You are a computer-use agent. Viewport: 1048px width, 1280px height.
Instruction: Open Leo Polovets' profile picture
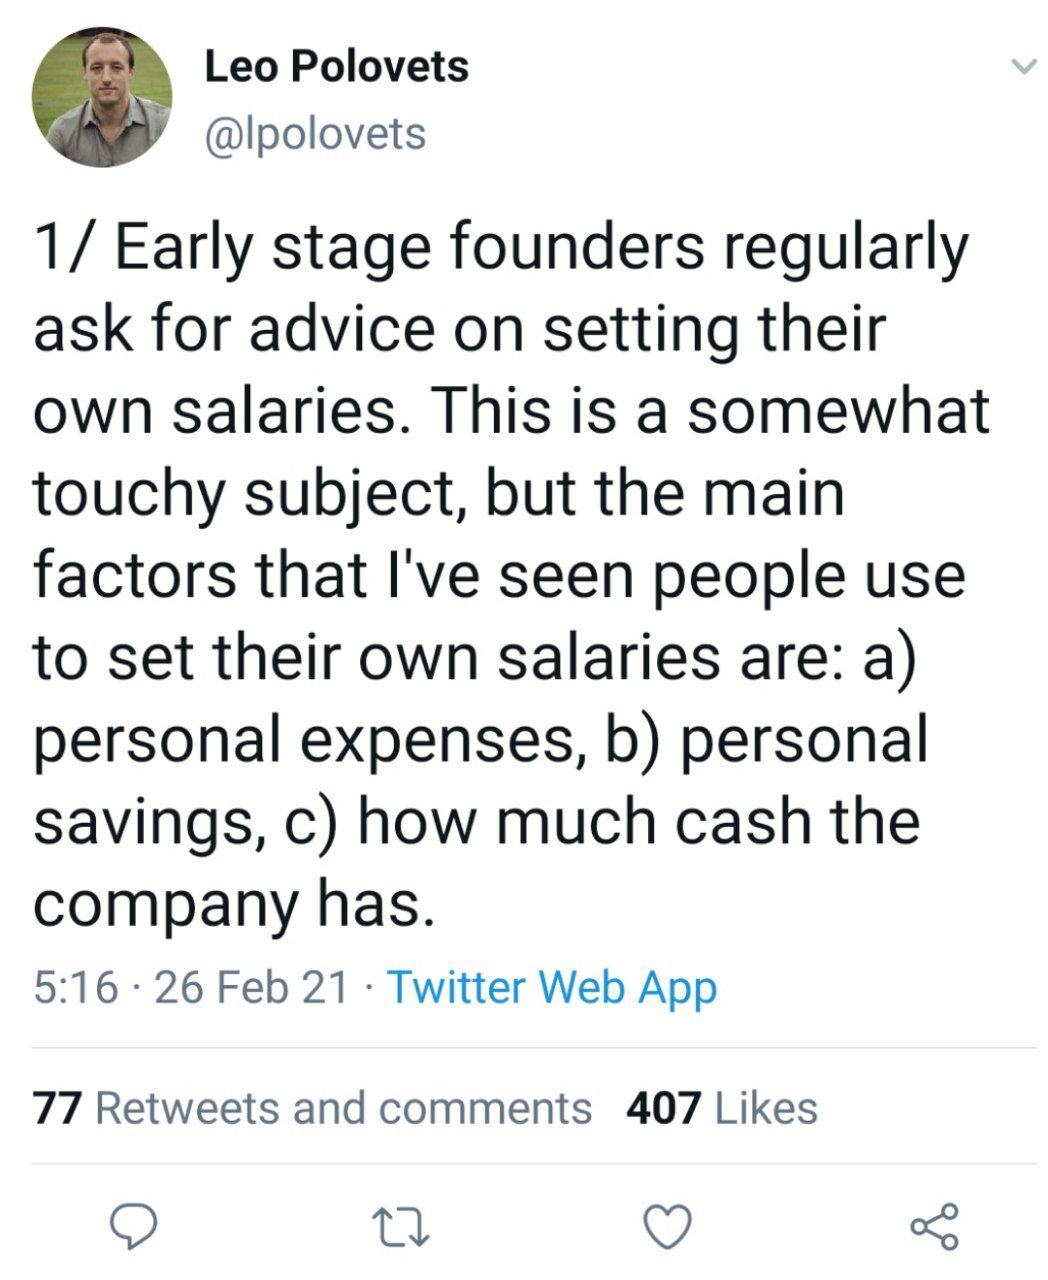pos(102,97)
